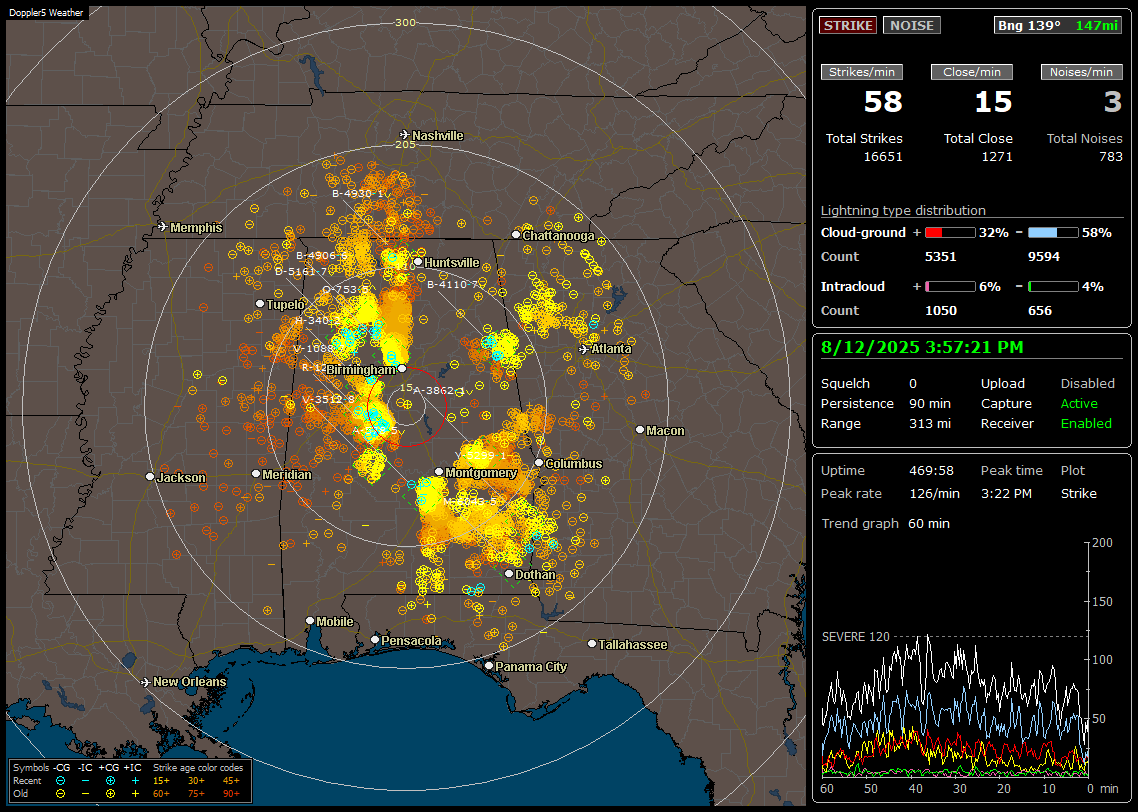Click storm cell label D-5161-7

click(x=300, y=271)
